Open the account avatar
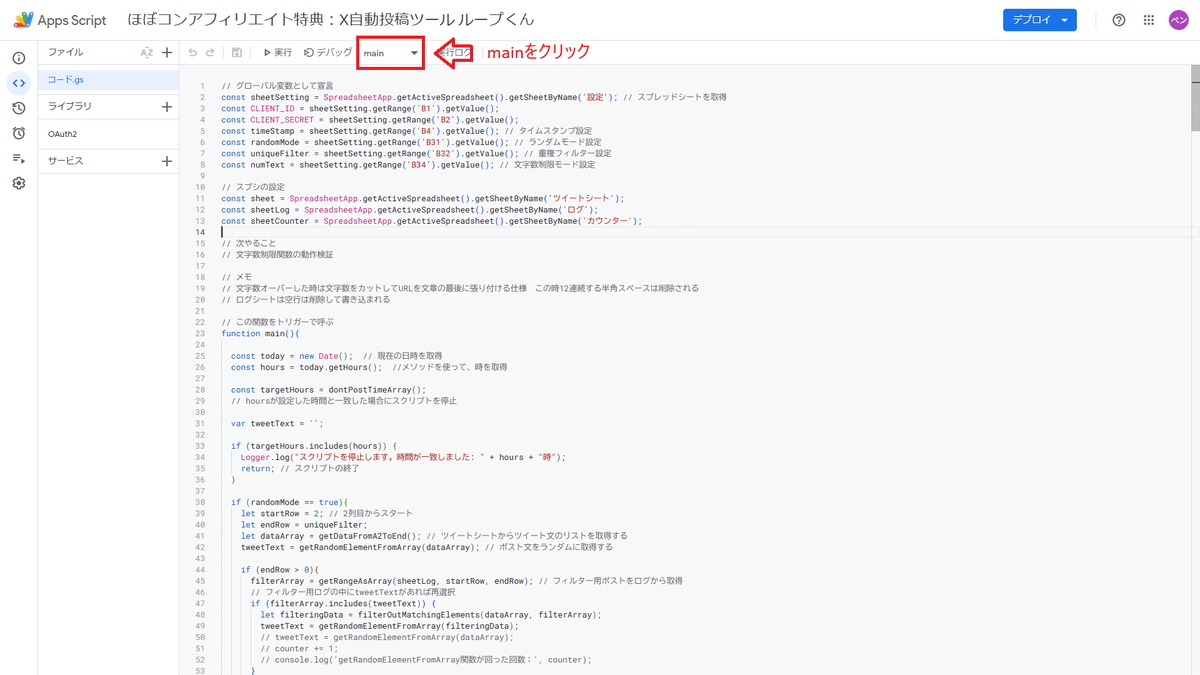1200x675 pixels. click(x=1179, y=20)
